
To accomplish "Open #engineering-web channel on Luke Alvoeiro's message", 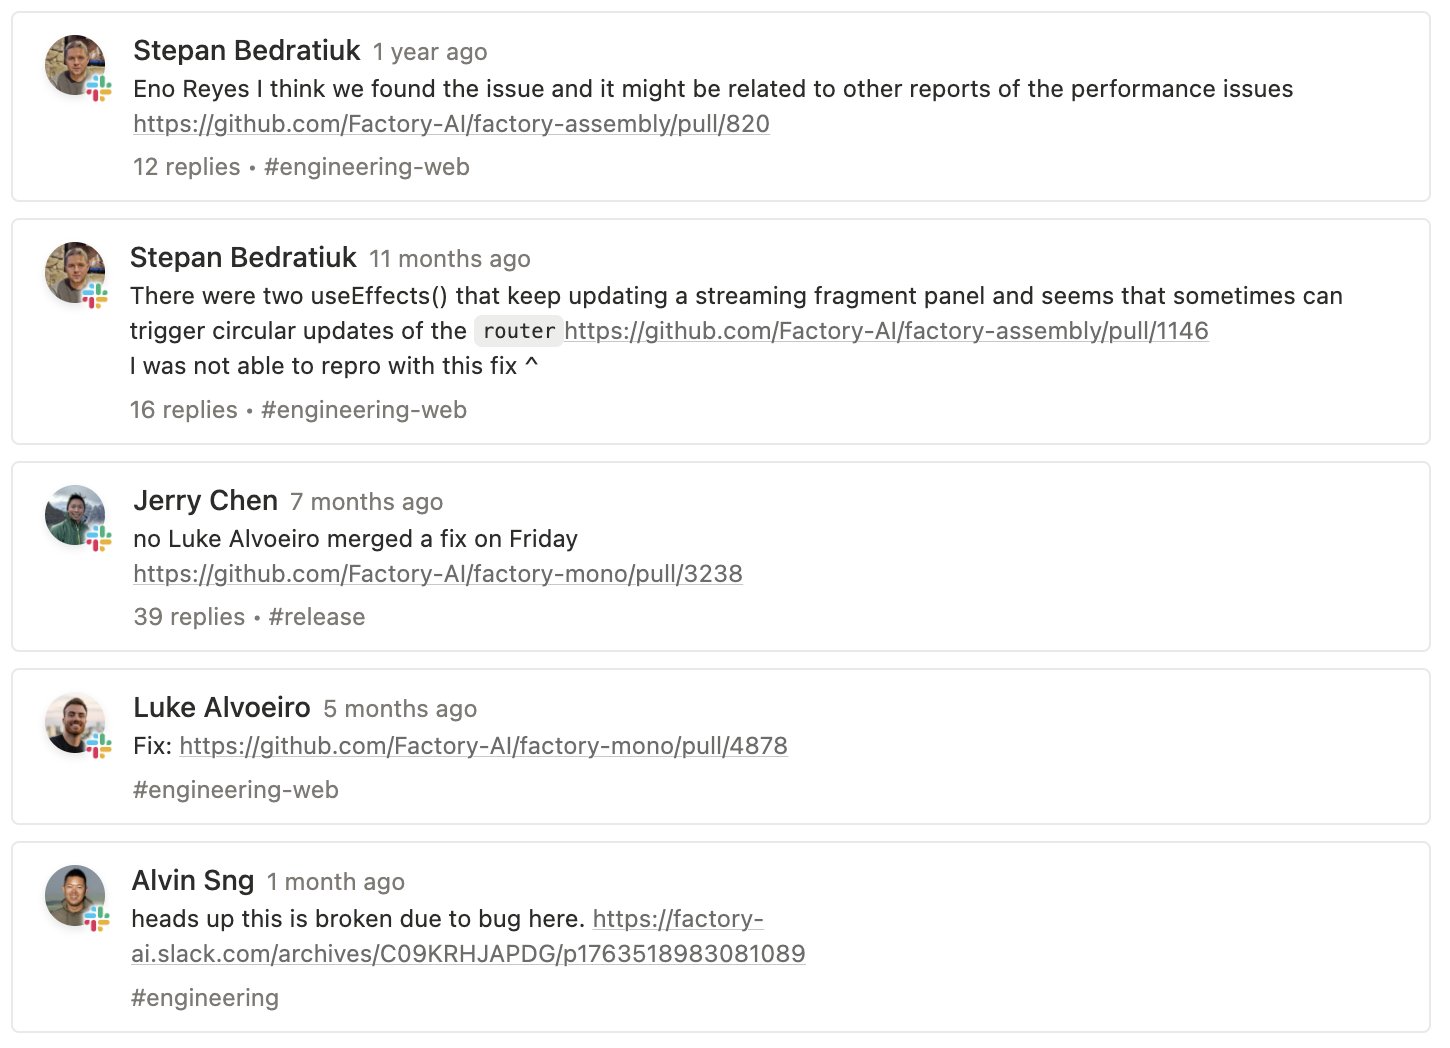I will click(x=236, y=790).
